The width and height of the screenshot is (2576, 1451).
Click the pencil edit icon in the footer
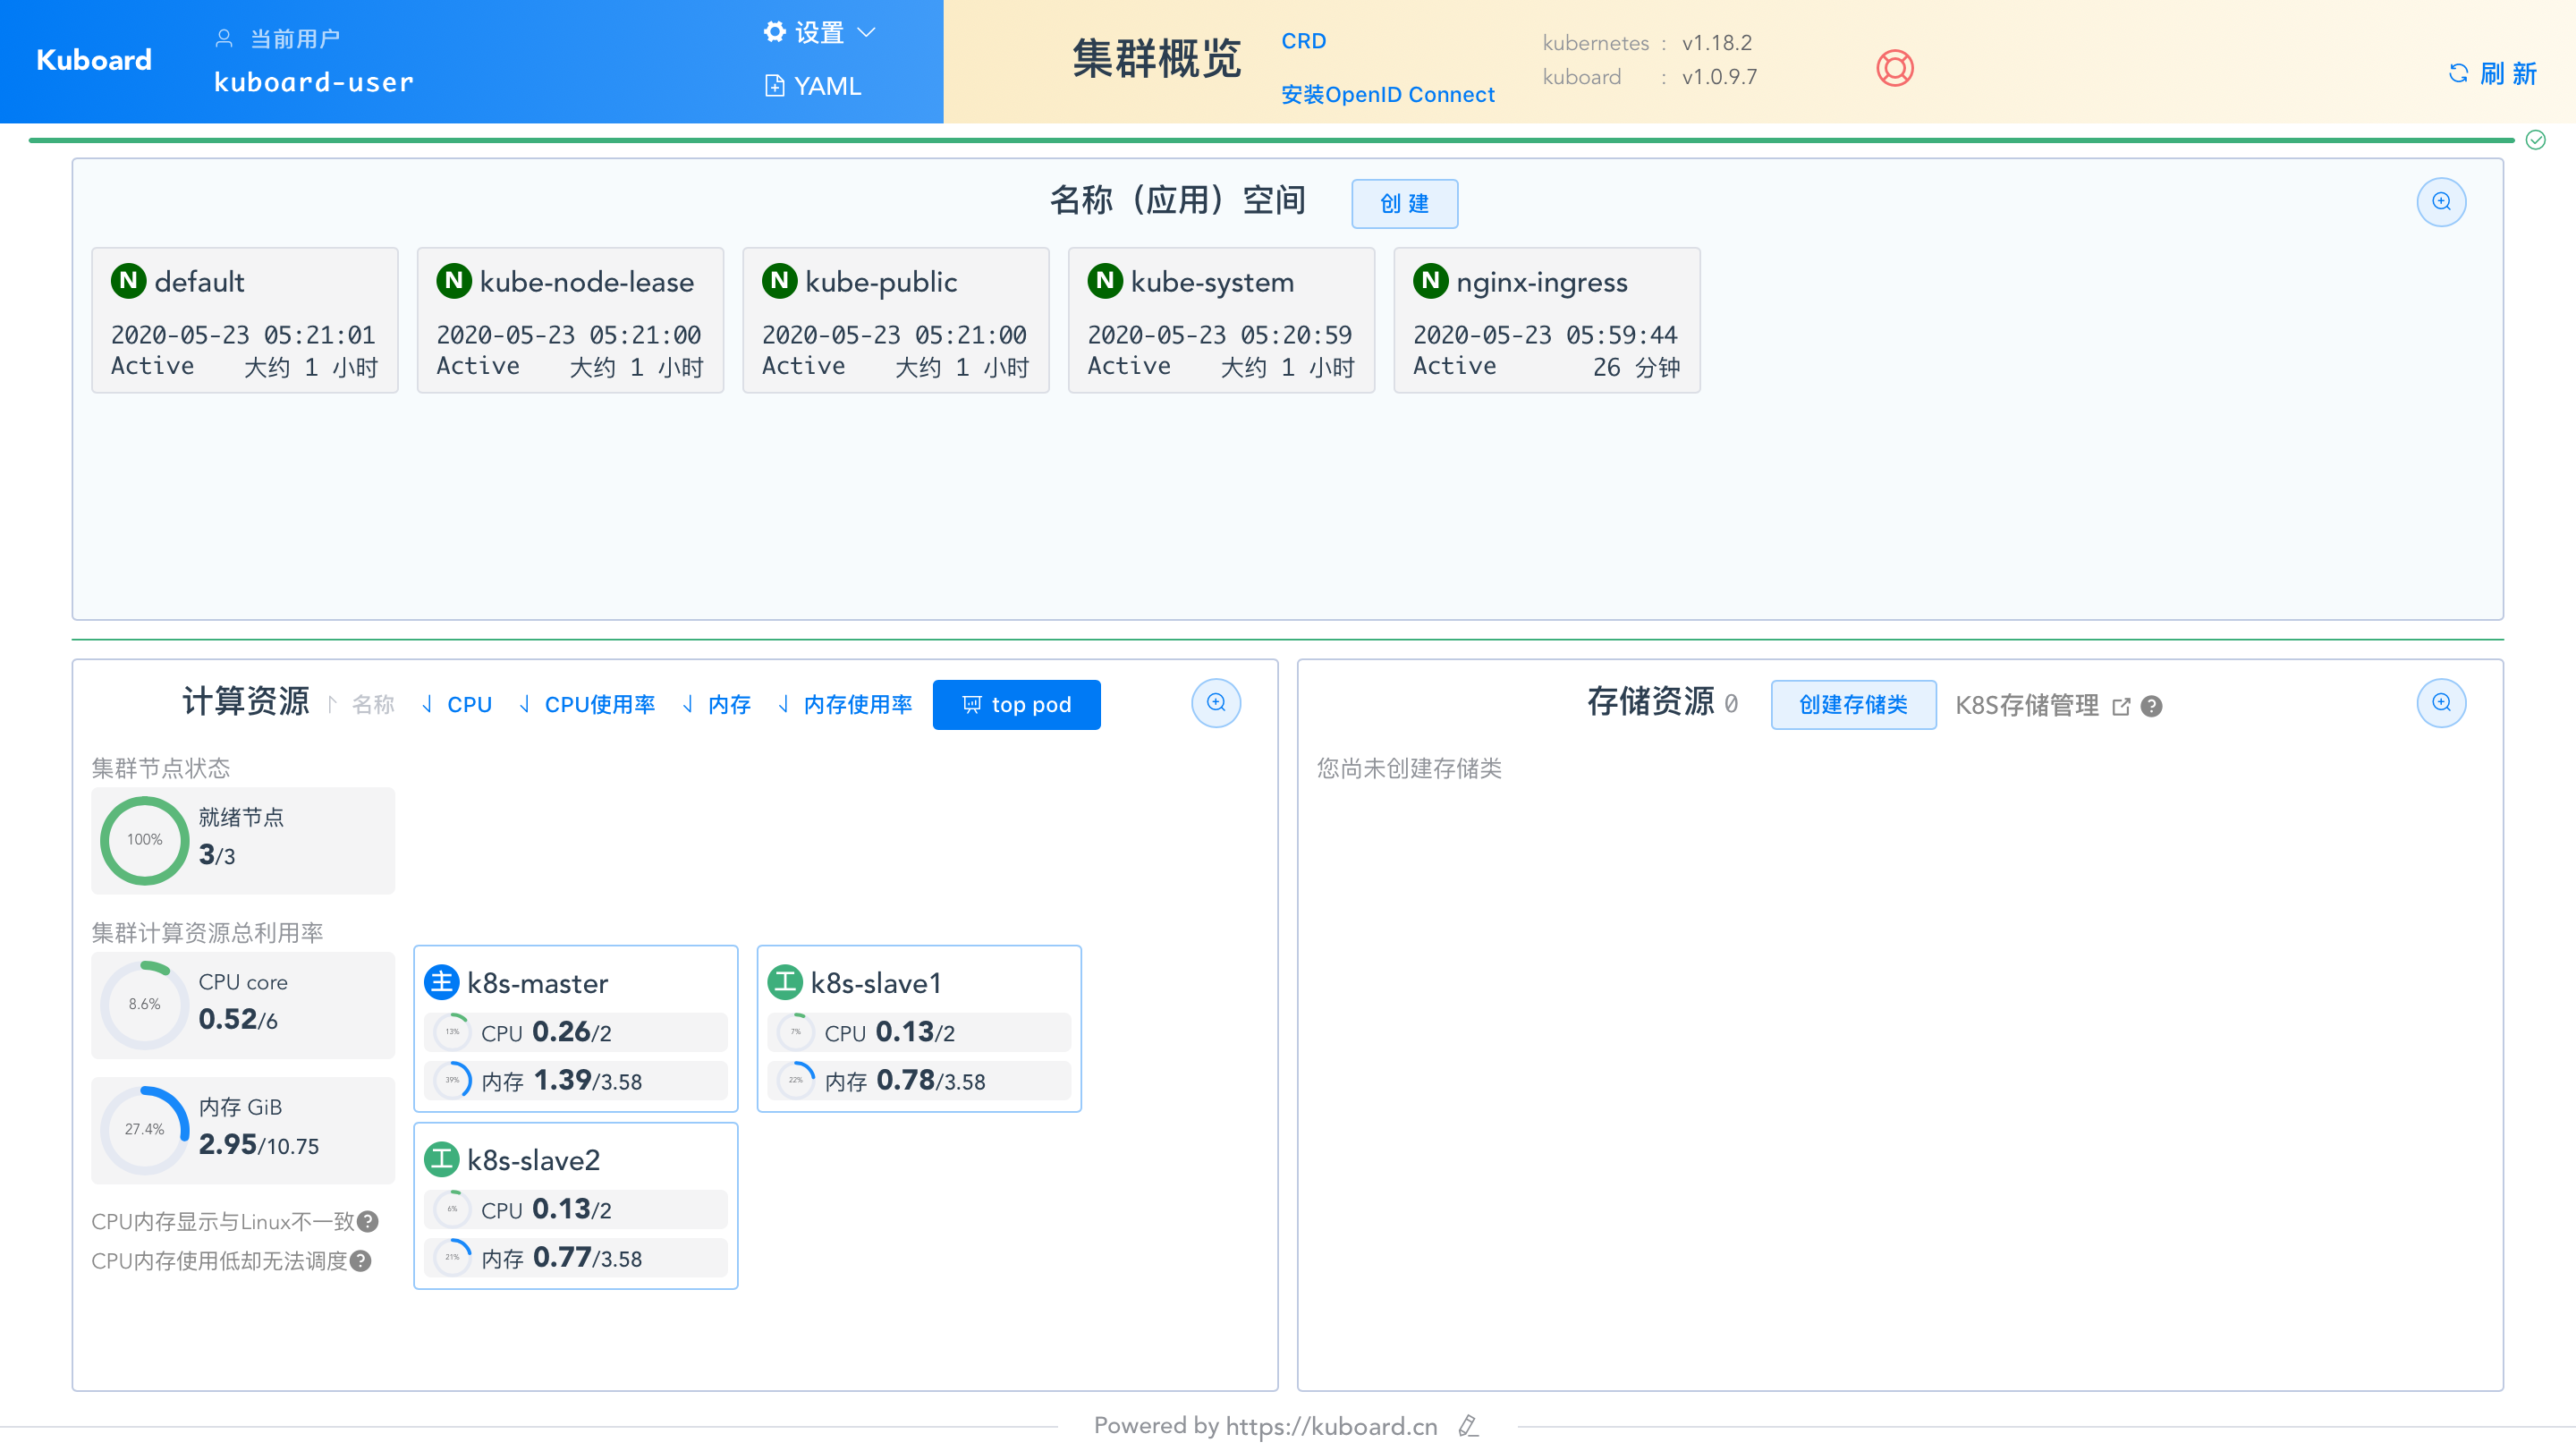pyautogui.click(x=1468, y=1426)
